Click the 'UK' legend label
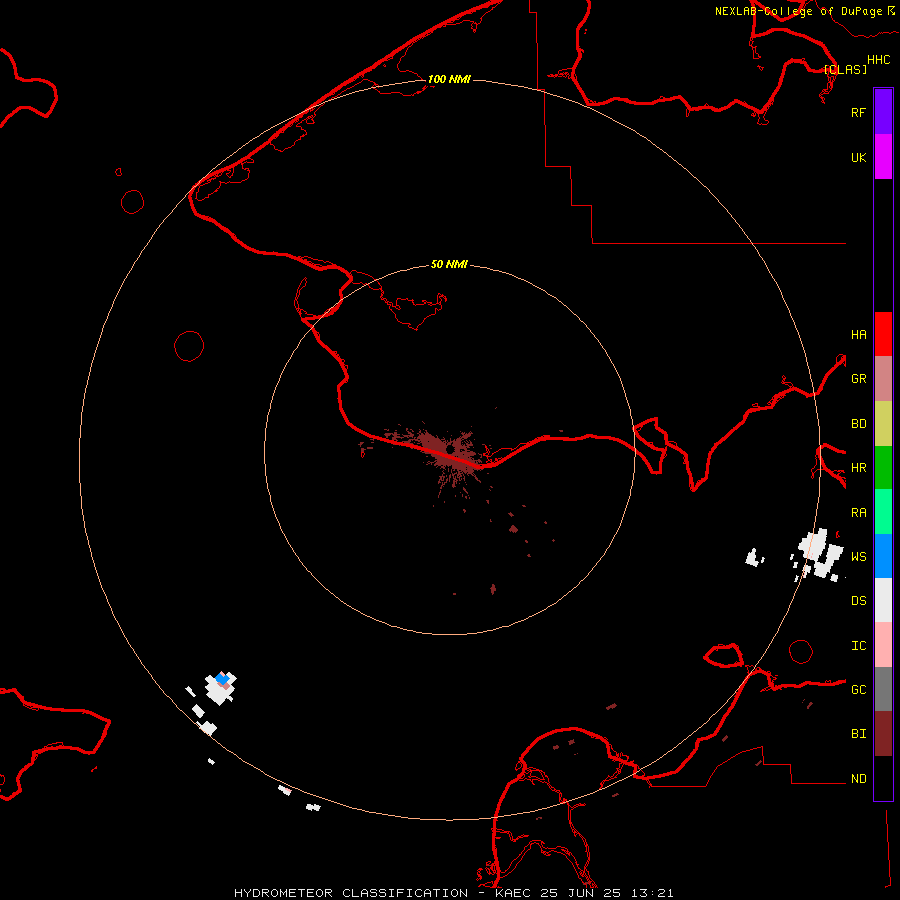 point(858,157)
